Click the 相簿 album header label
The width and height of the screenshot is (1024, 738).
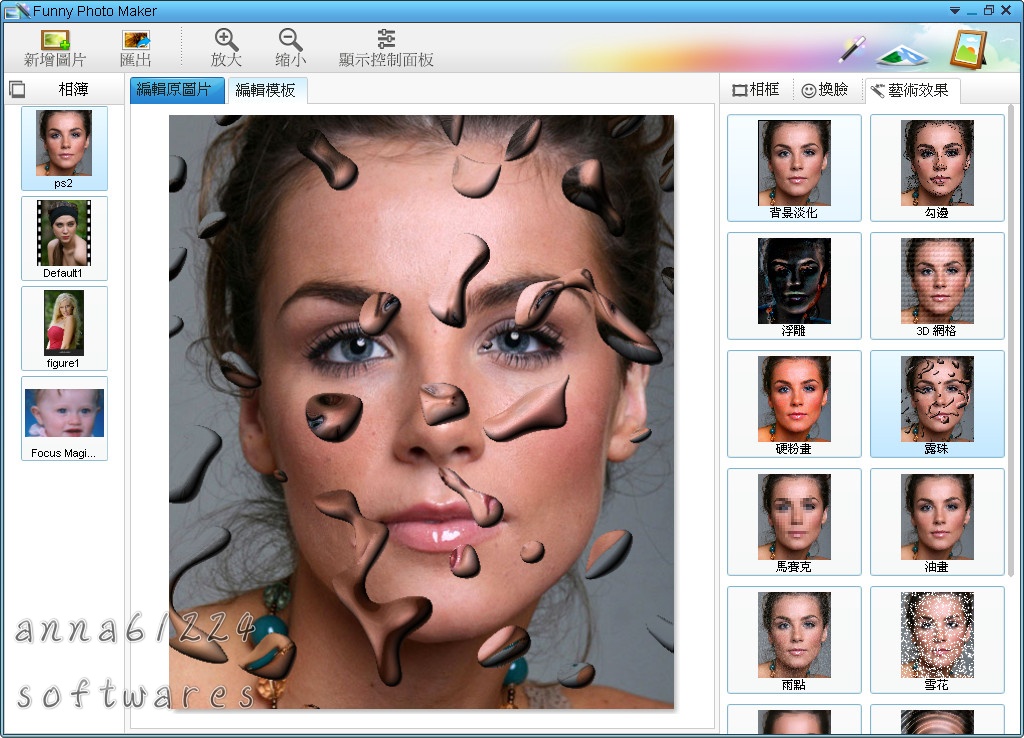[73, 89]
